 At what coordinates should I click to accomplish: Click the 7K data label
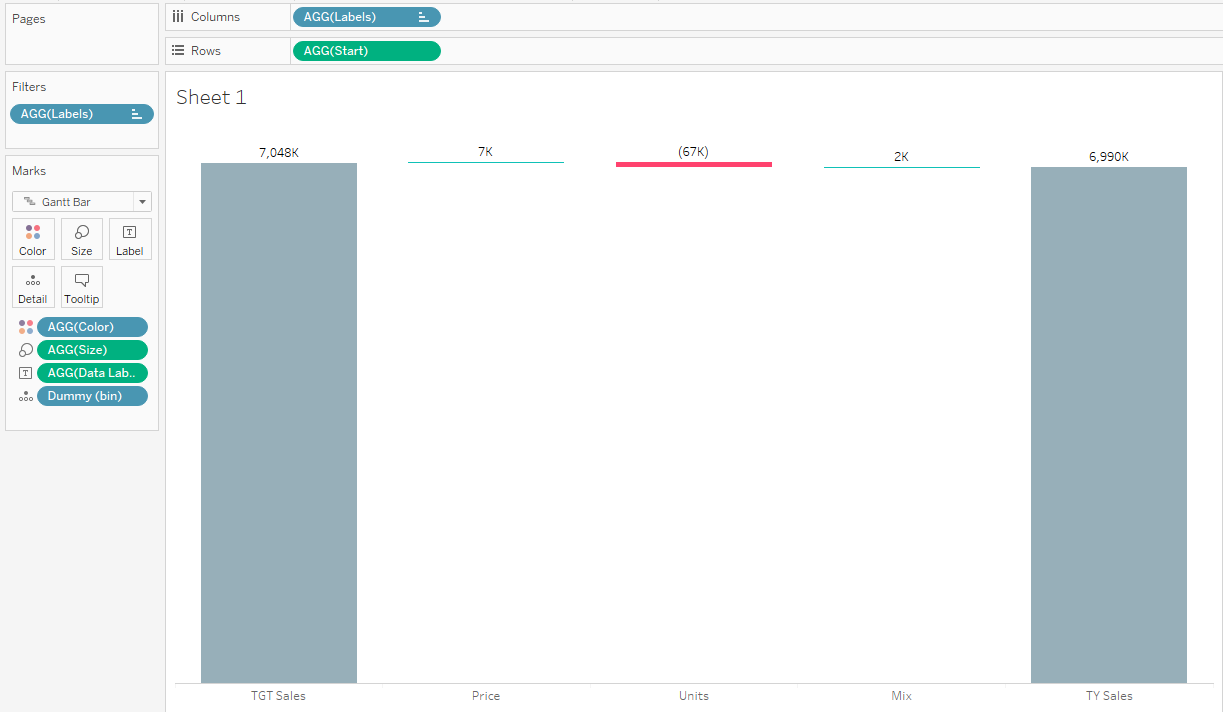(x=486, y=151)
